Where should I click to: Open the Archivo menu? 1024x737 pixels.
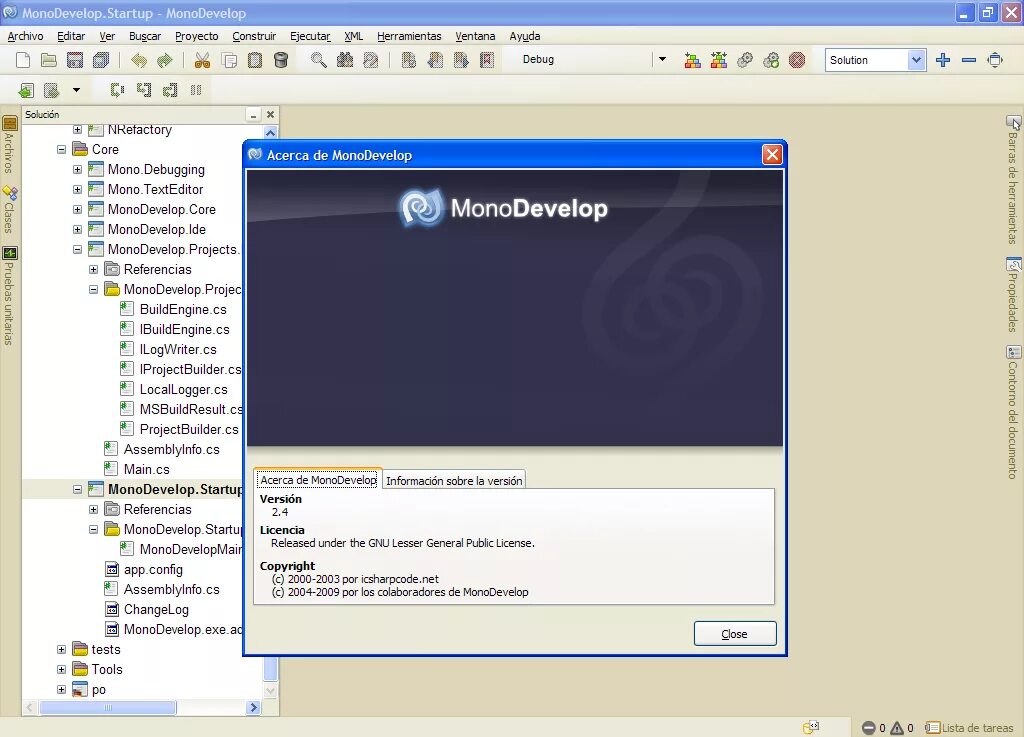pyautogui.click(x=25, y=36)
